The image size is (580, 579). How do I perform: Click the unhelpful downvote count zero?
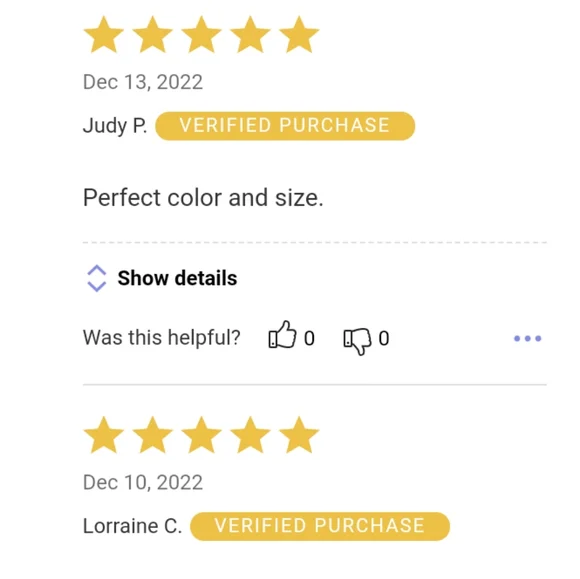pos(384,339)
